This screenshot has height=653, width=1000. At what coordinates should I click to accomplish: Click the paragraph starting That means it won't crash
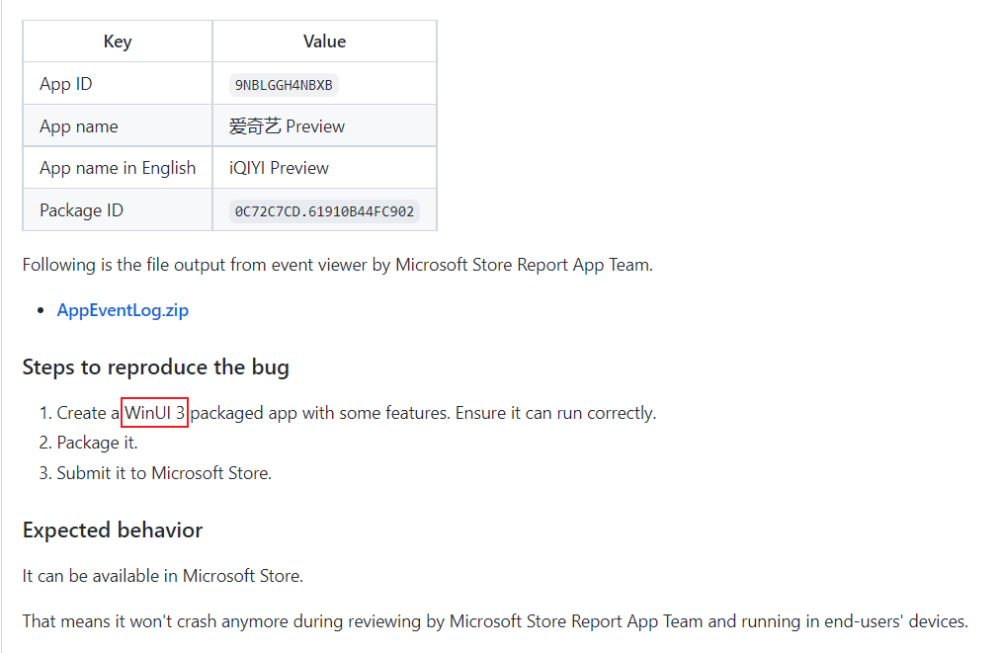point(495,621)
